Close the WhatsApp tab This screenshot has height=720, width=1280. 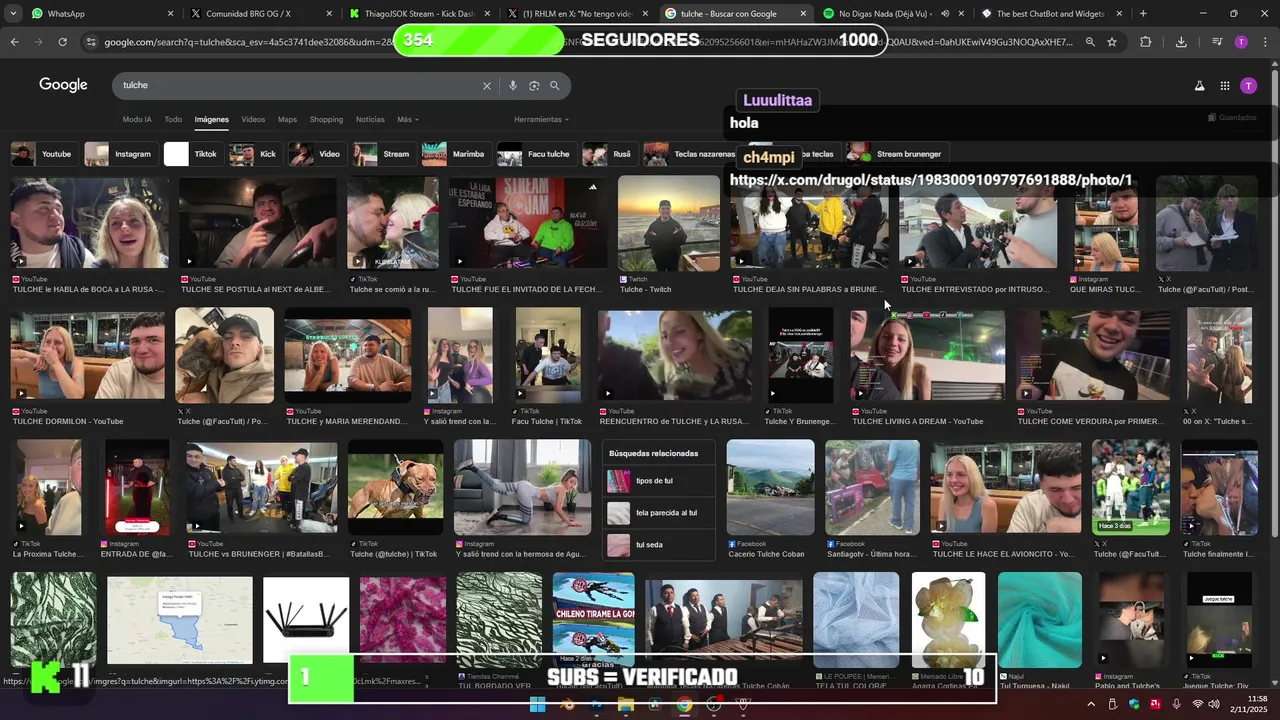click(x=171, y=14)
